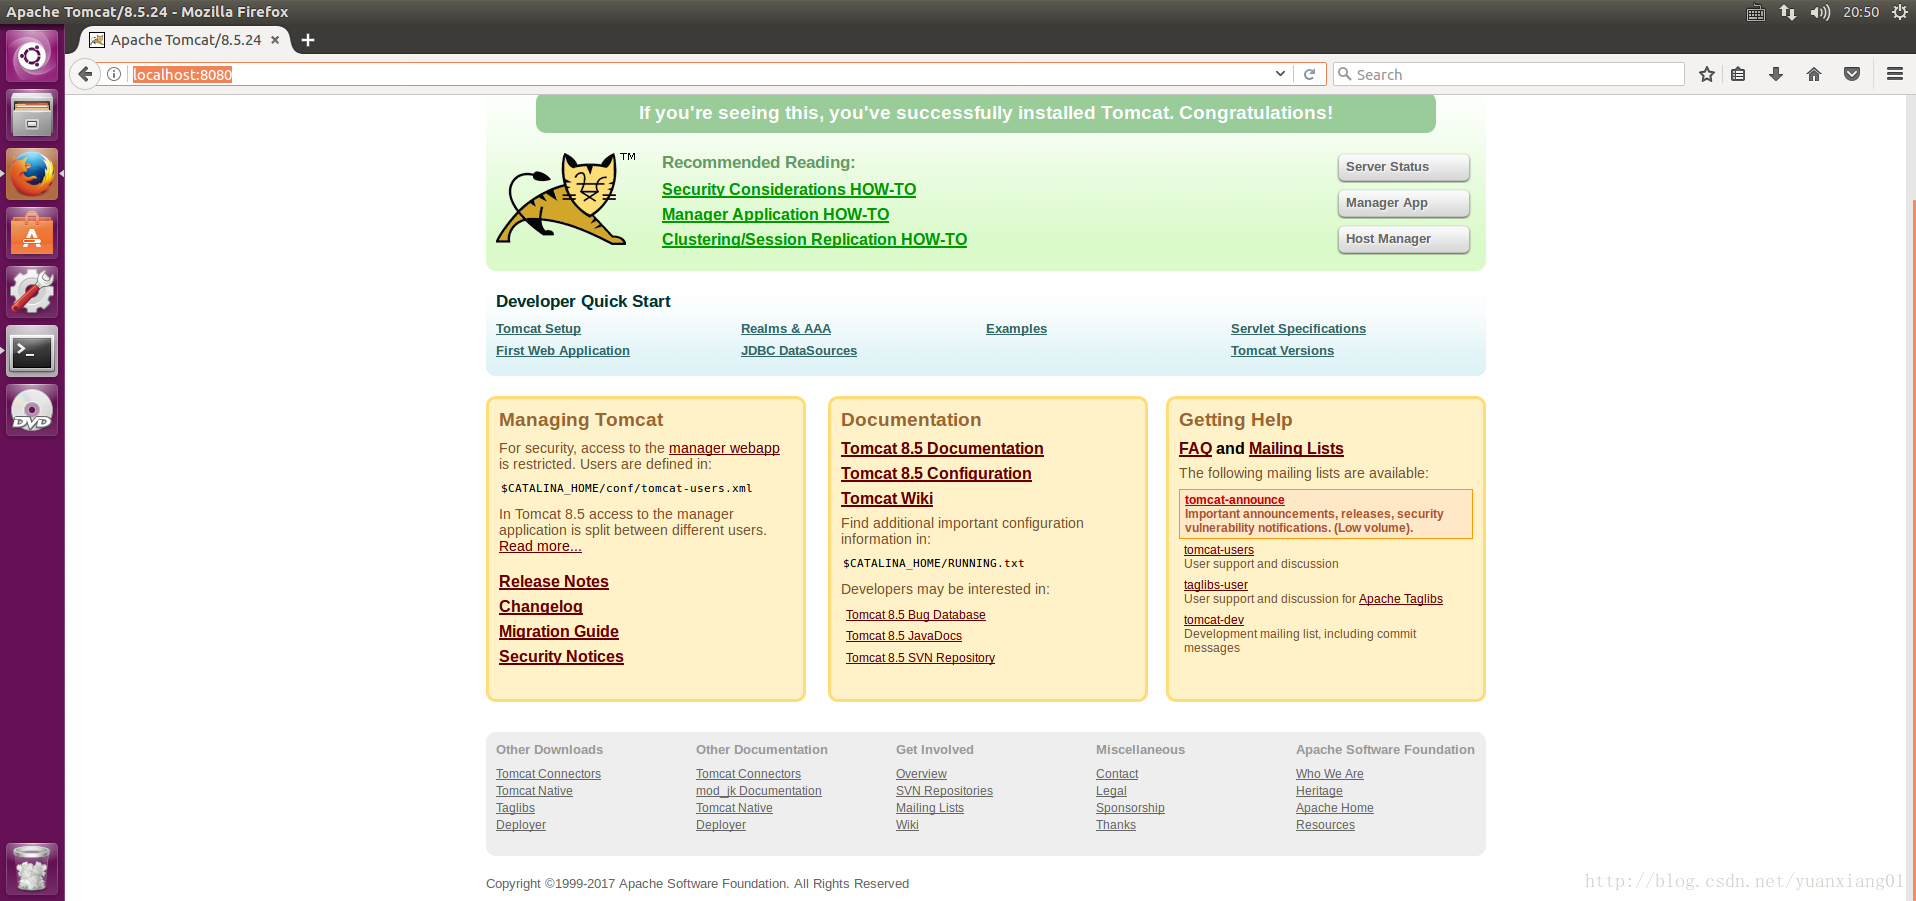Close the Apache Tomcat/8.5.24 tab

(275, 40)
